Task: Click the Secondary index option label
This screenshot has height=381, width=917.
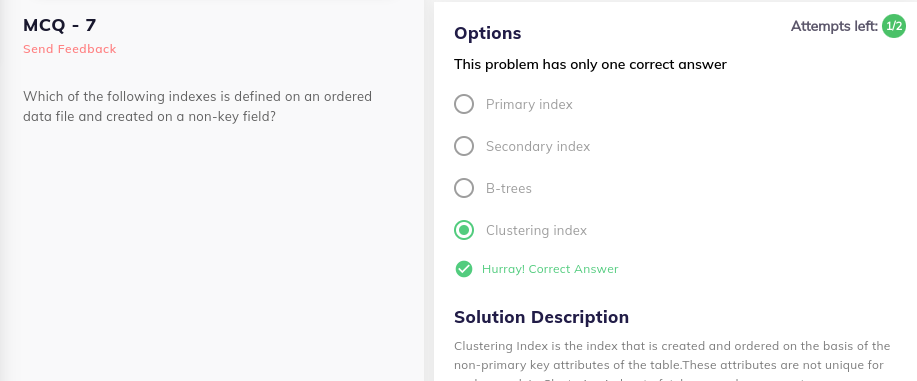Action: [538, 146]
